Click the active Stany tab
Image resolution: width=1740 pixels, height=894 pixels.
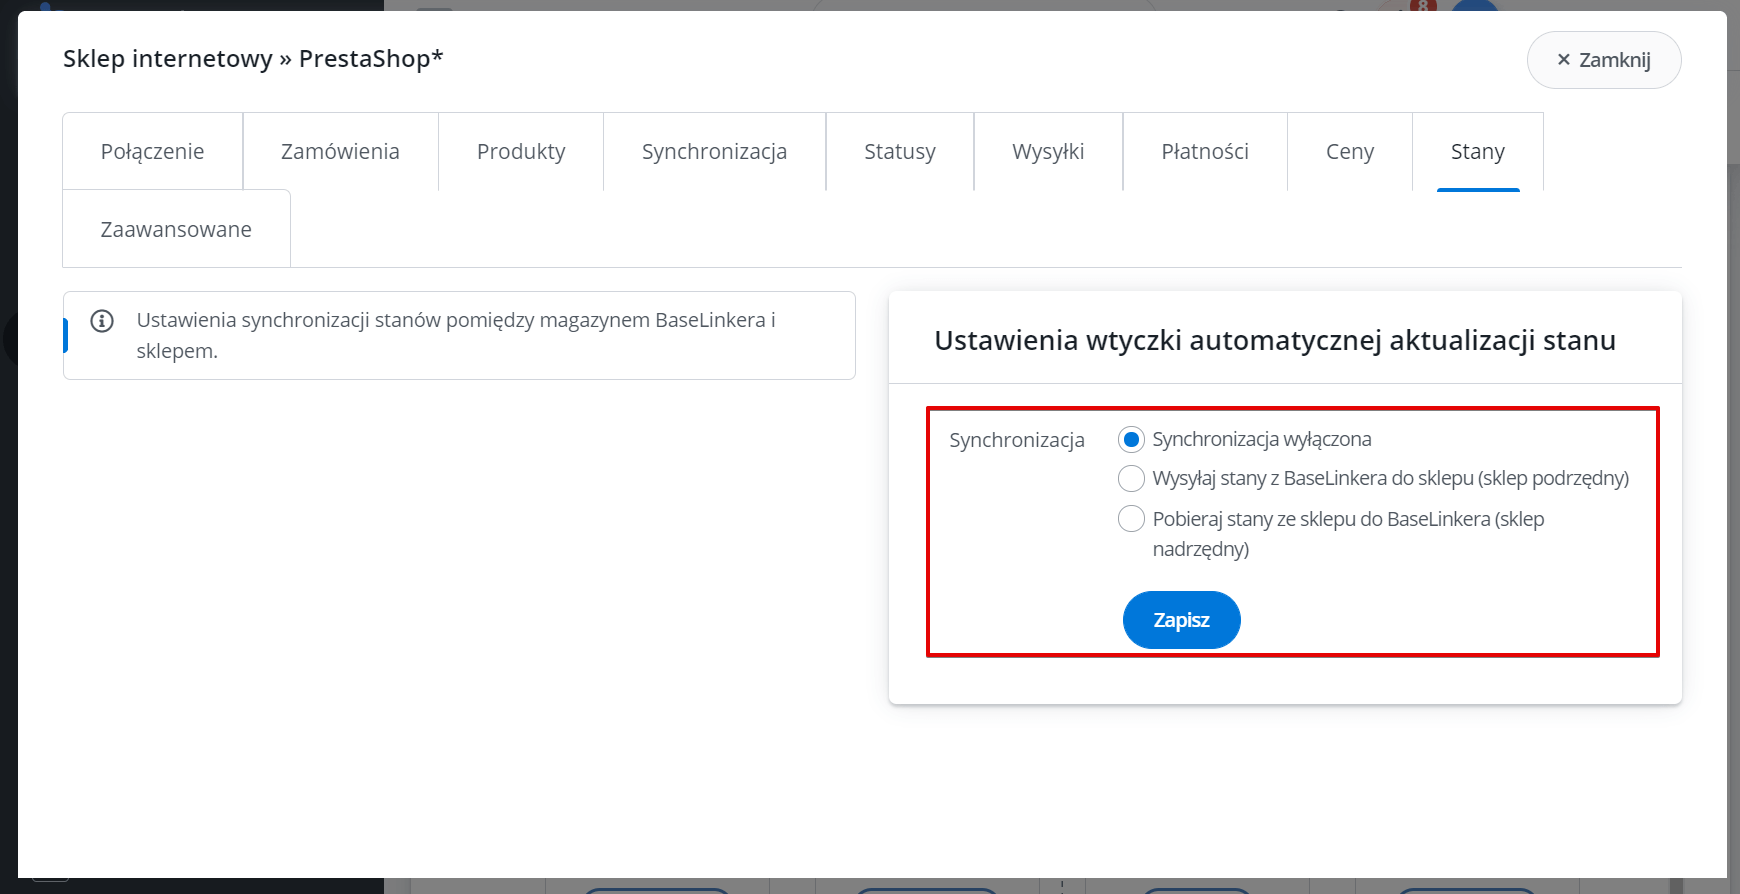tap(1478, 151)
